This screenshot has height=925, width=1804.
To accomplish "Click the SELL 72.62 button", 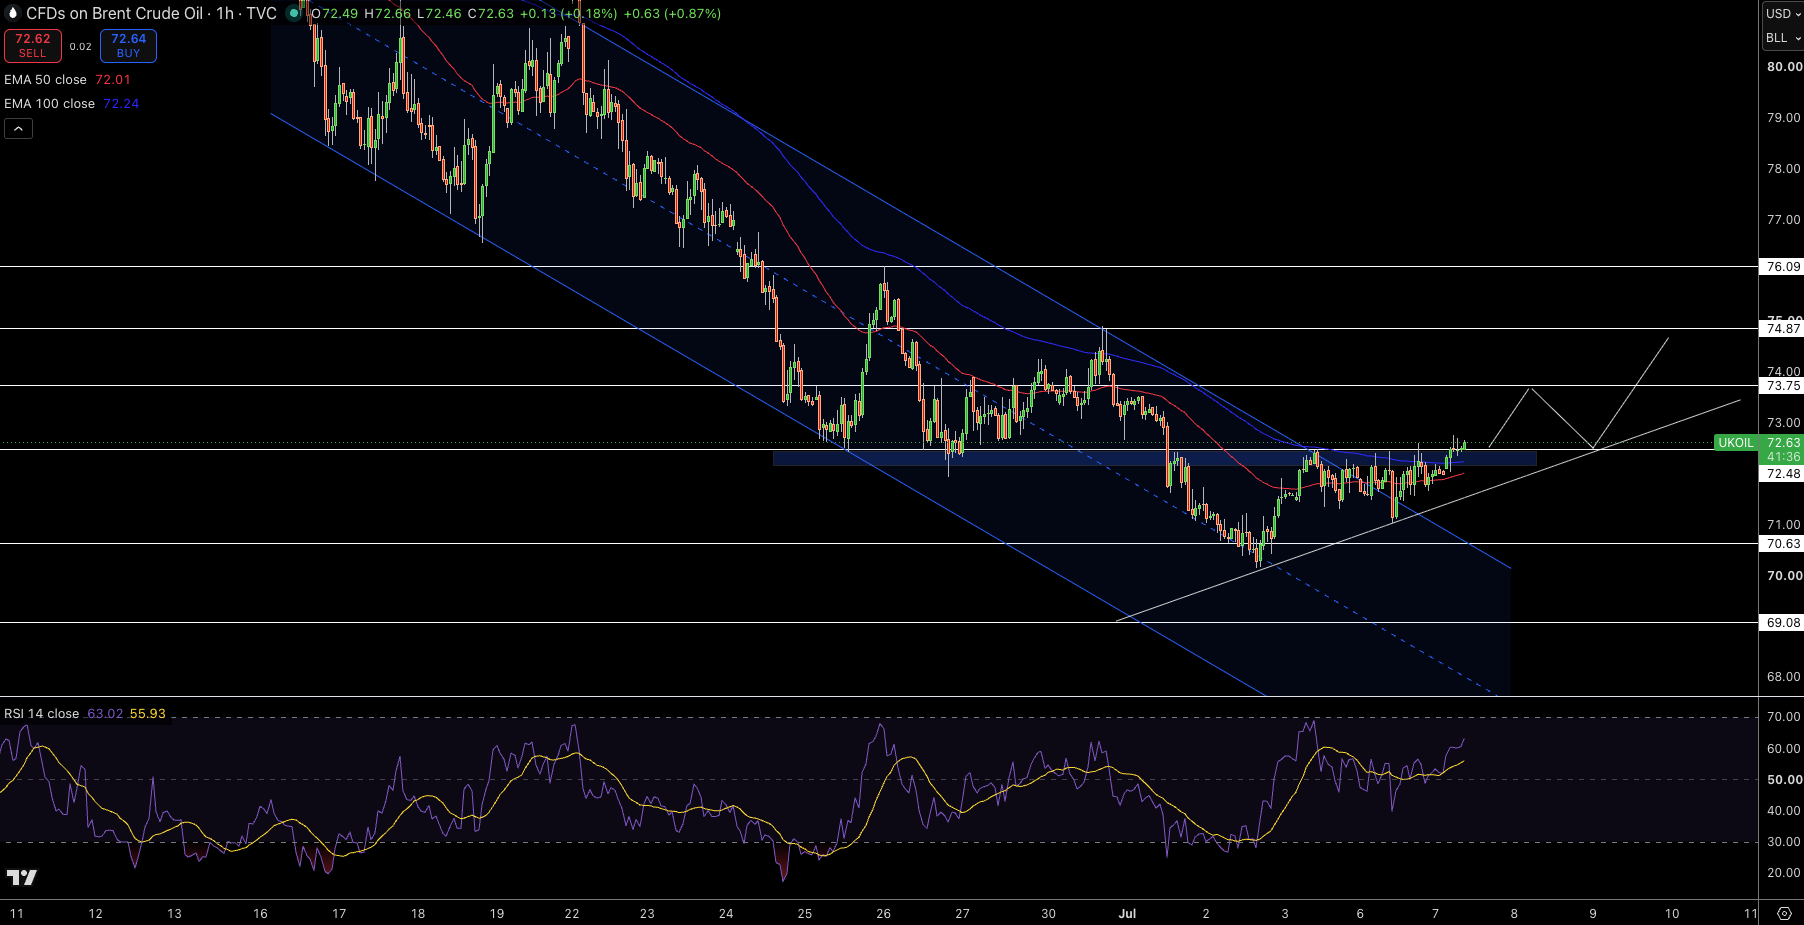I will (32, 46).
